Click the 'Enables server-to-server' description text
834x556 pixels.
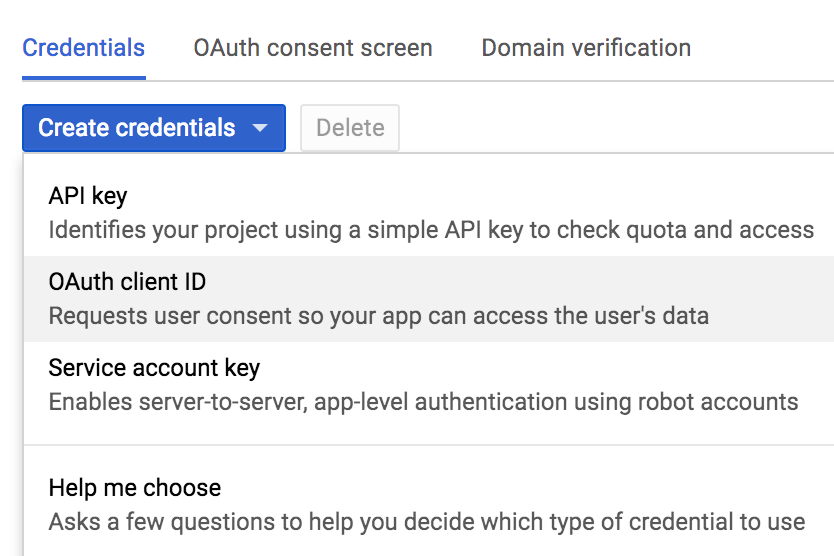coord(423,402)
